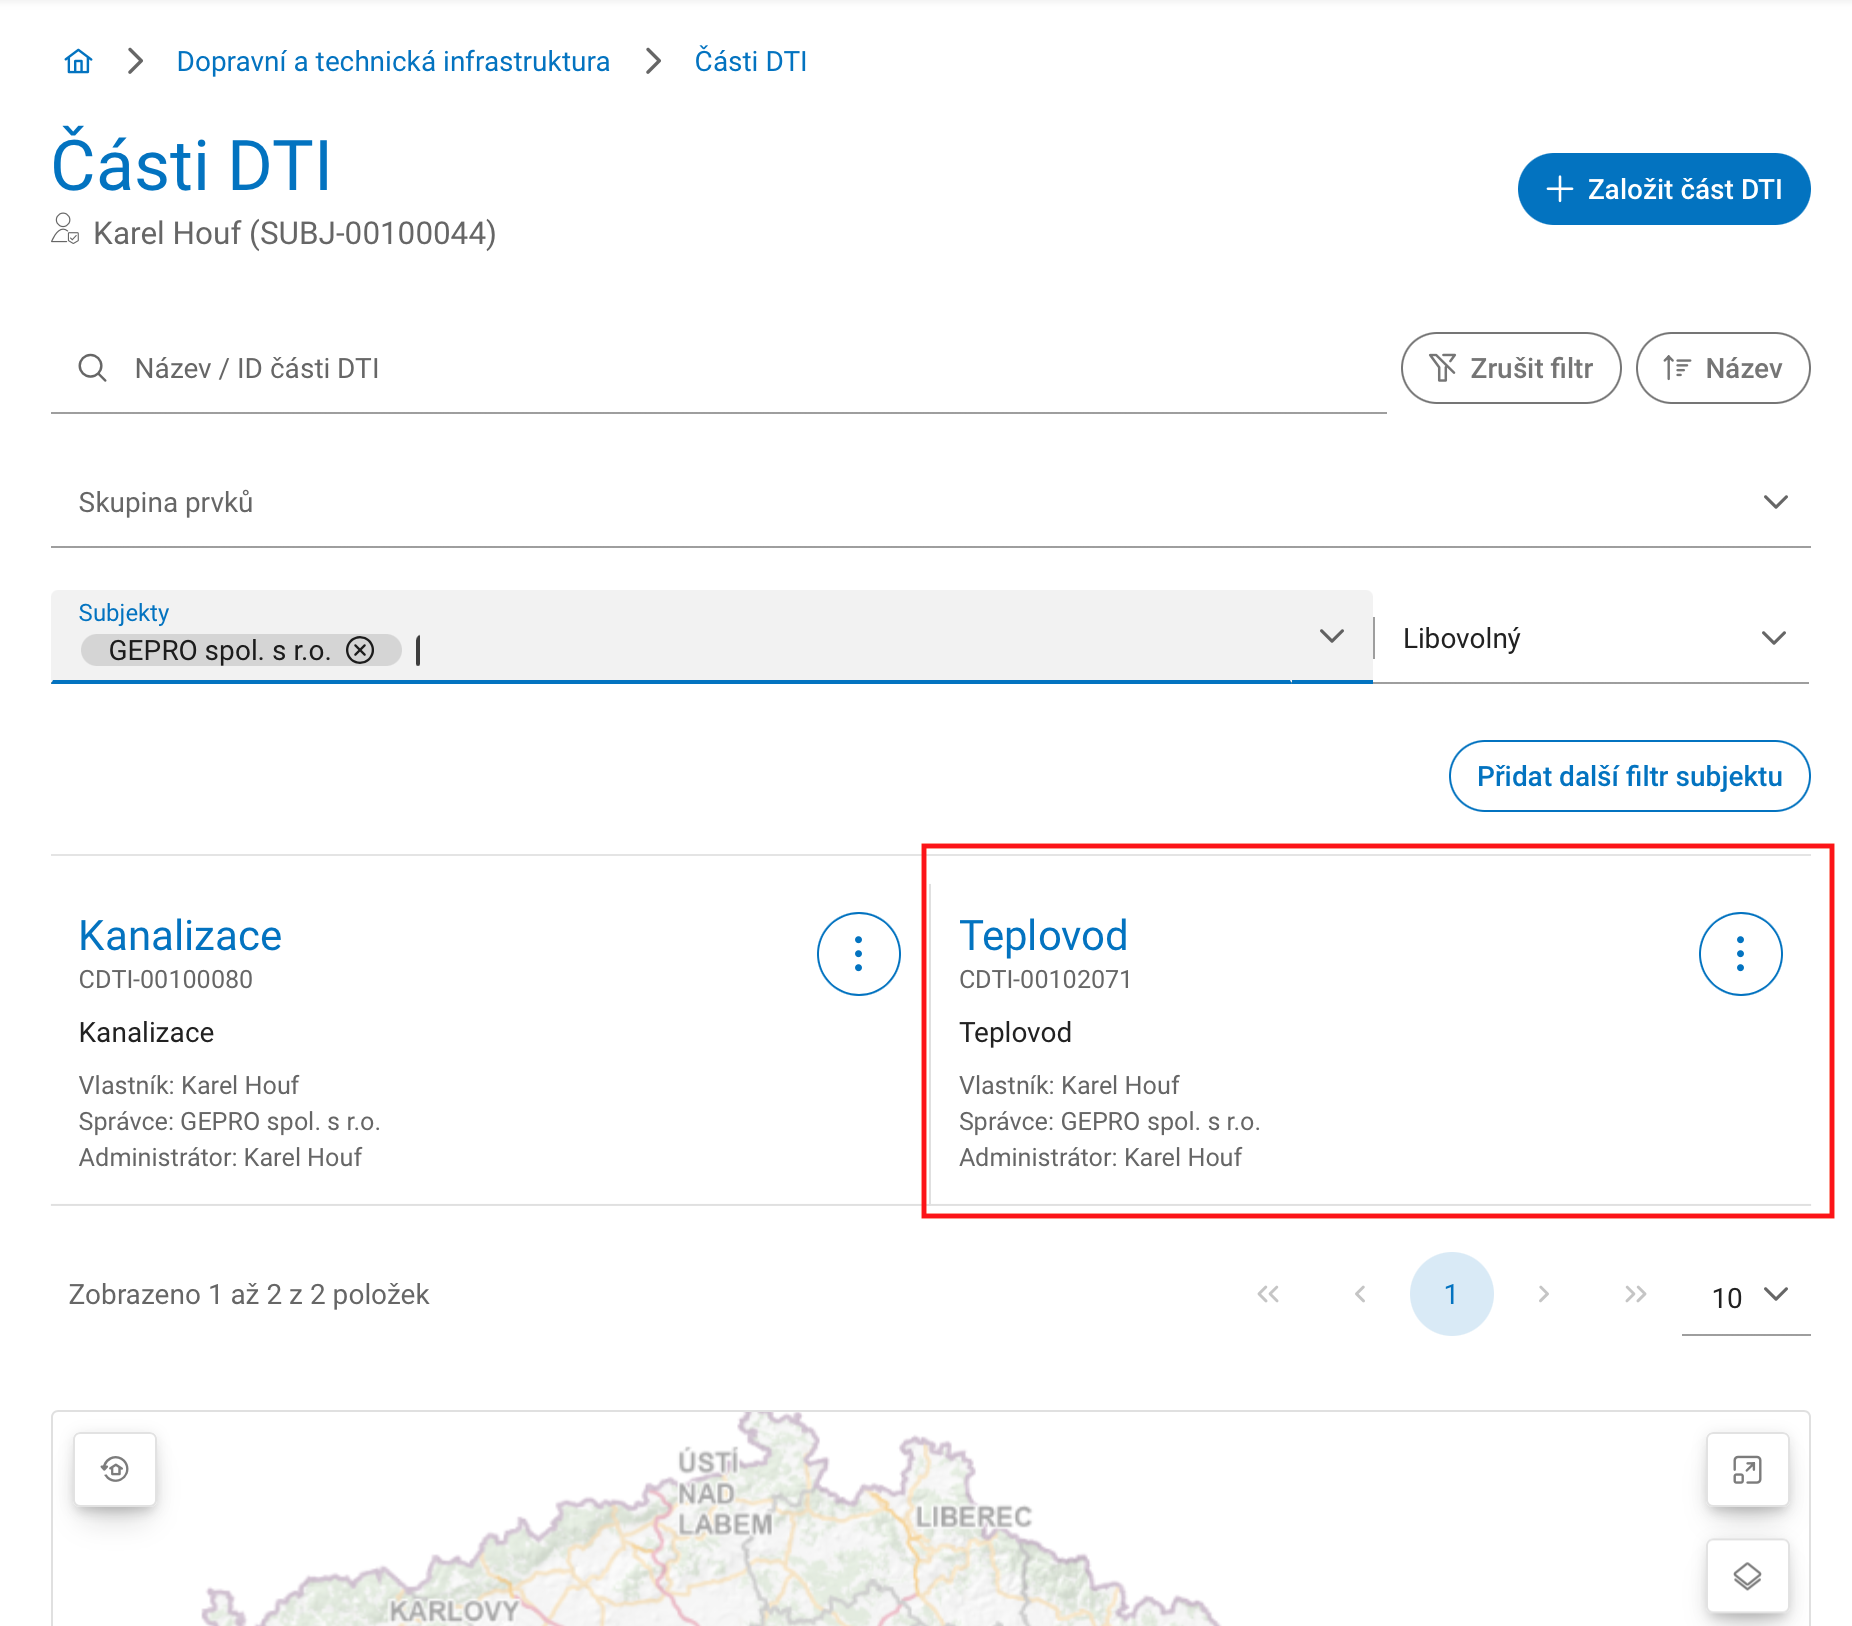Change sorting via Název button
The width and height of the screenshot is (1852, 1626).
click(x=1723, y=368)
